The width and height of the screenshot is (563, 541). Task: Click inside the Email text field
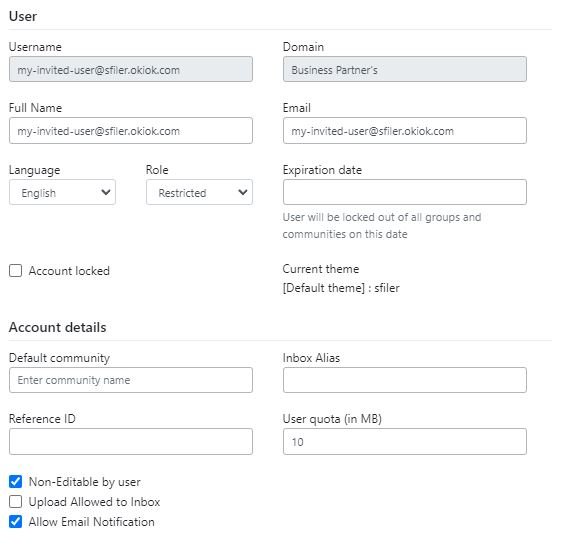405,131
